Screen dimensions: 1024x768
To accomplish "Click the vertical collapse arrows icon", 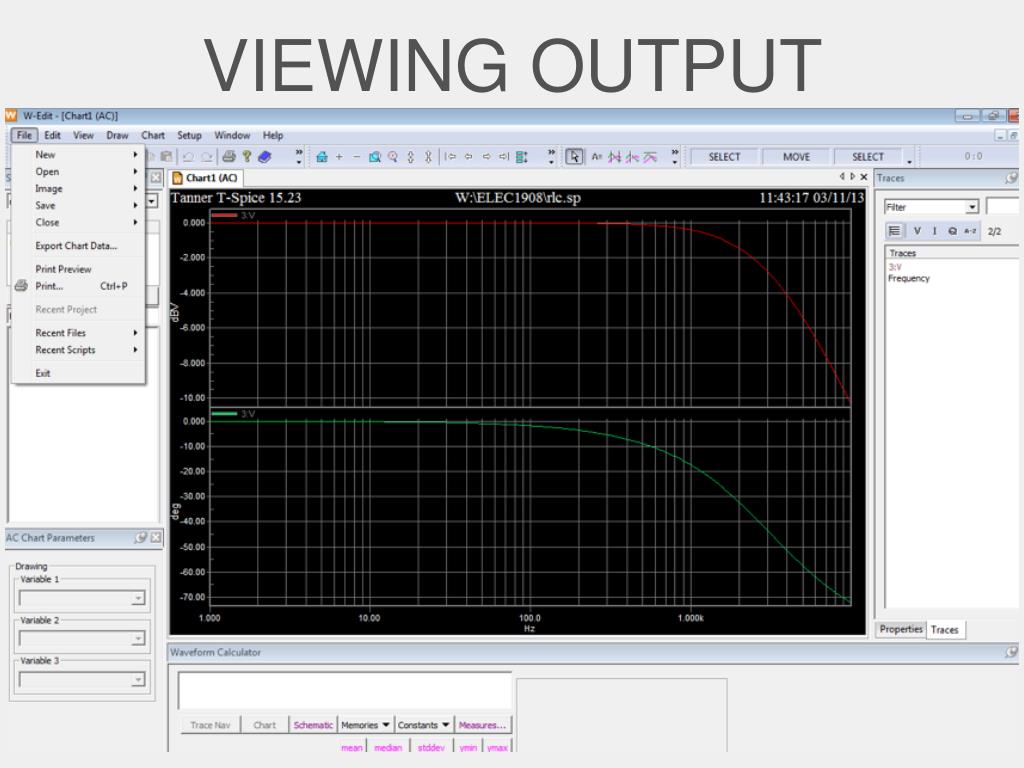I will tap(428, 157).
